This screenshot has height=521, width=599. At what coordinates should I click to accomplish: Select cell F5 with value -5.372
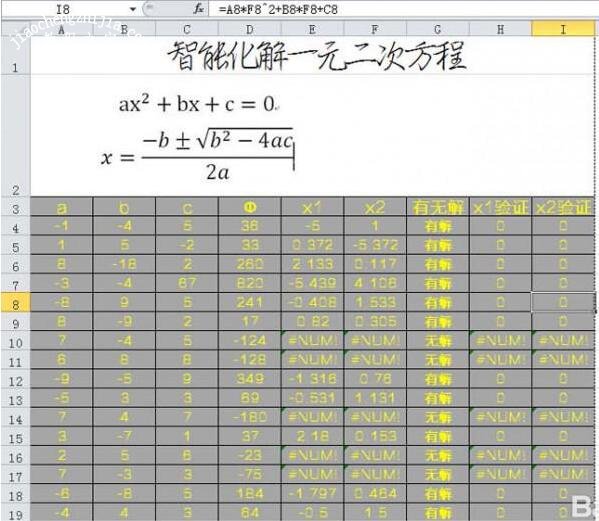(x=375, y=245)
